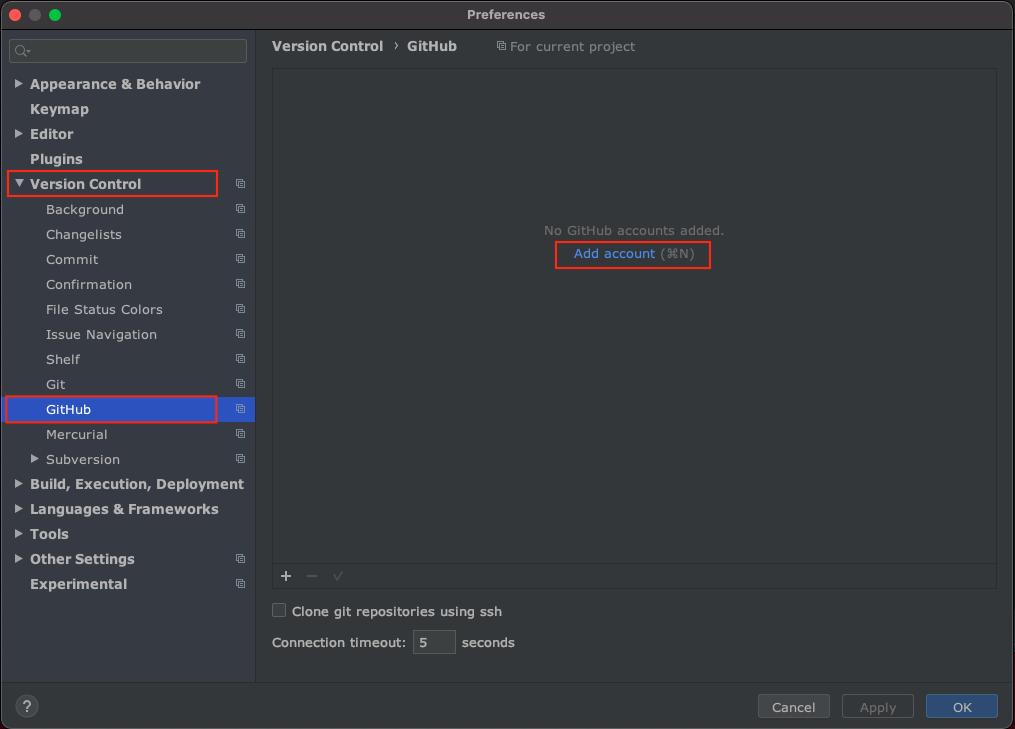This screenshot has width=1015, height=729.
Task: Expand Build, Execution, Deployment arrow
Action: (x=19, y=484)
